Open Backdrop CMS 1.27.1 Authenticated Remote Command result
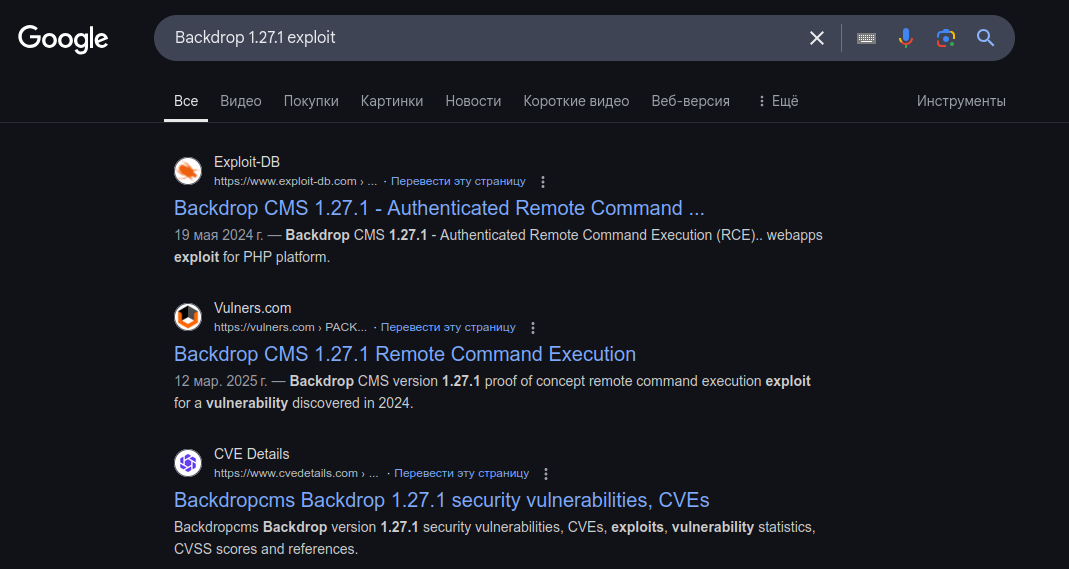 (x=439, y=208)
